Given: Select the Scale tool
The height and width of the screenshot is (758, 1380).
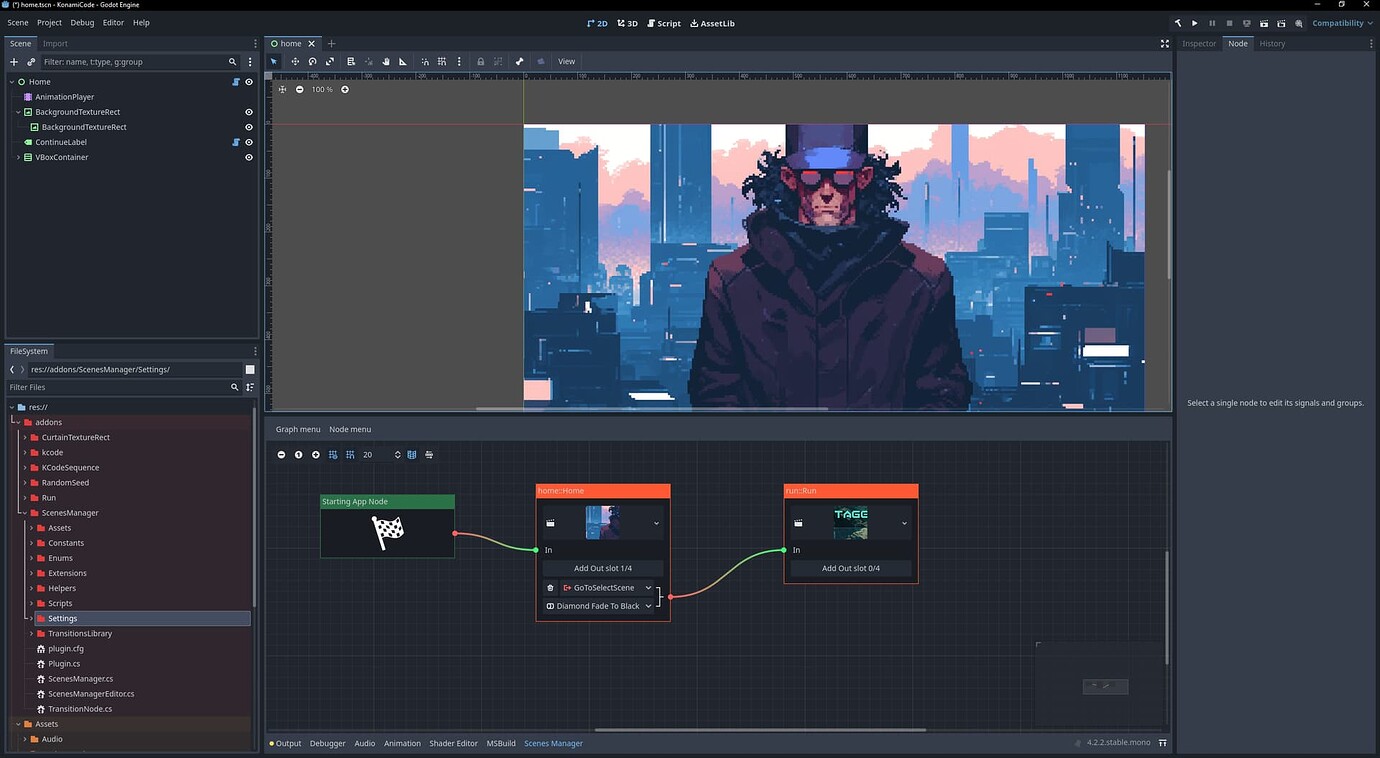Looking at the screenshot, I should (330, 61).
